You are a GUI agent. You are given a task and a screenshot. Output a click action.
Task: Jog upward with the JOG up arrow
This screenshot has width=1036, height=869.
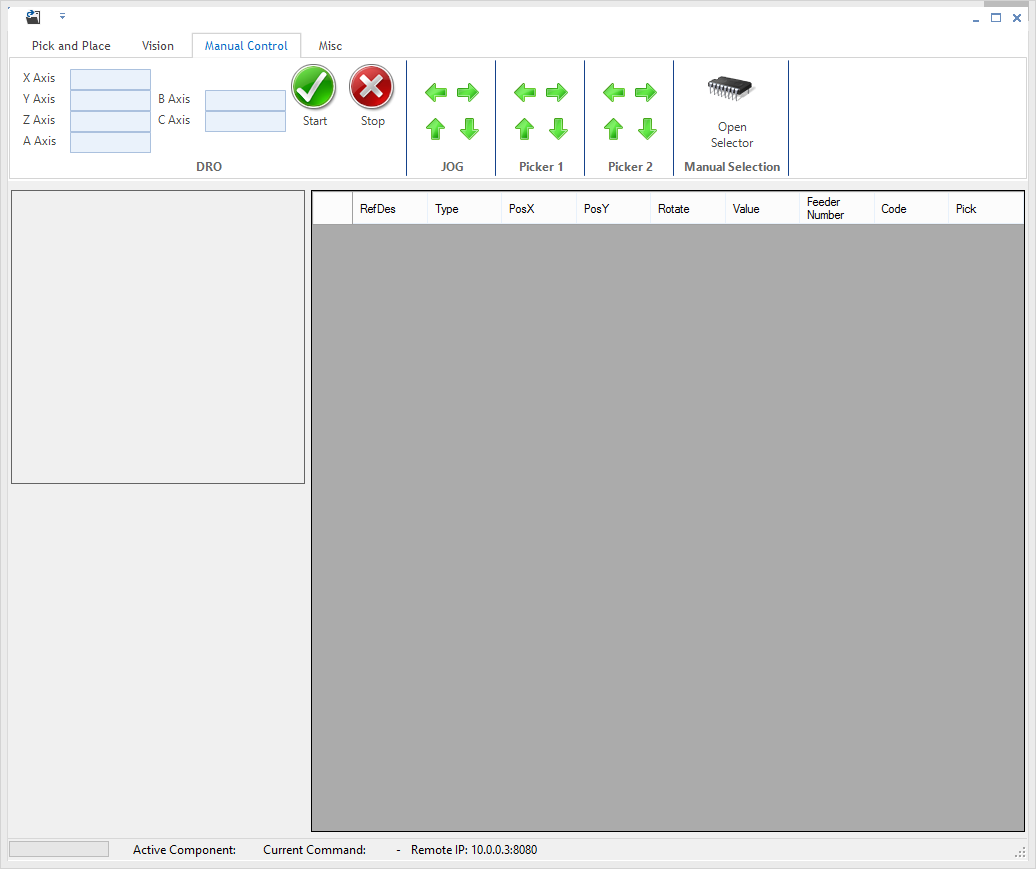[435, 129]
